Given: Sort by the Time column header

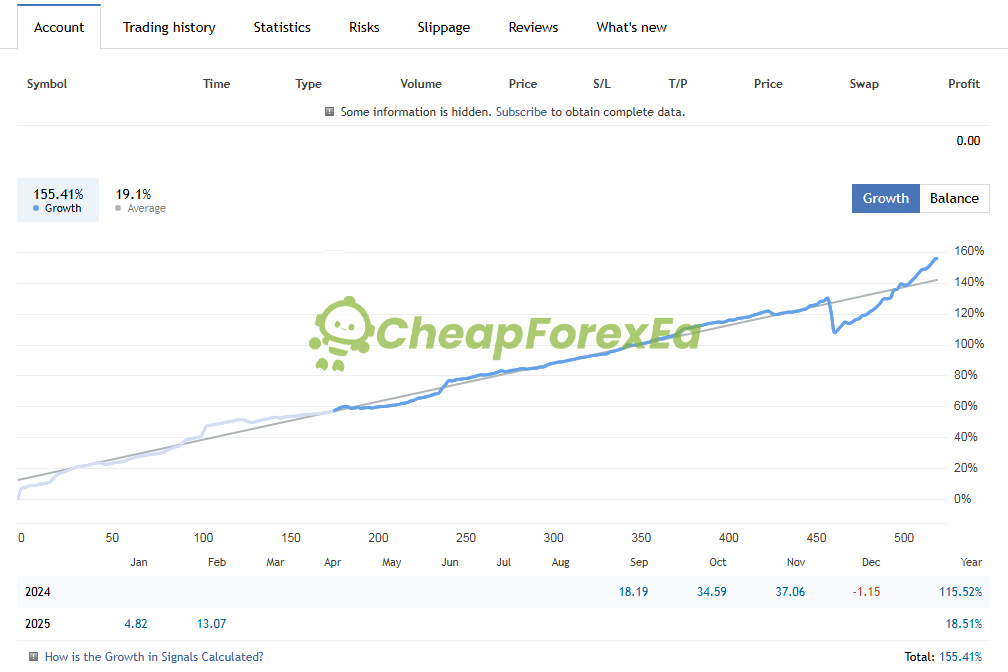Looking at the screenshot, I should [x=216, y=84].
